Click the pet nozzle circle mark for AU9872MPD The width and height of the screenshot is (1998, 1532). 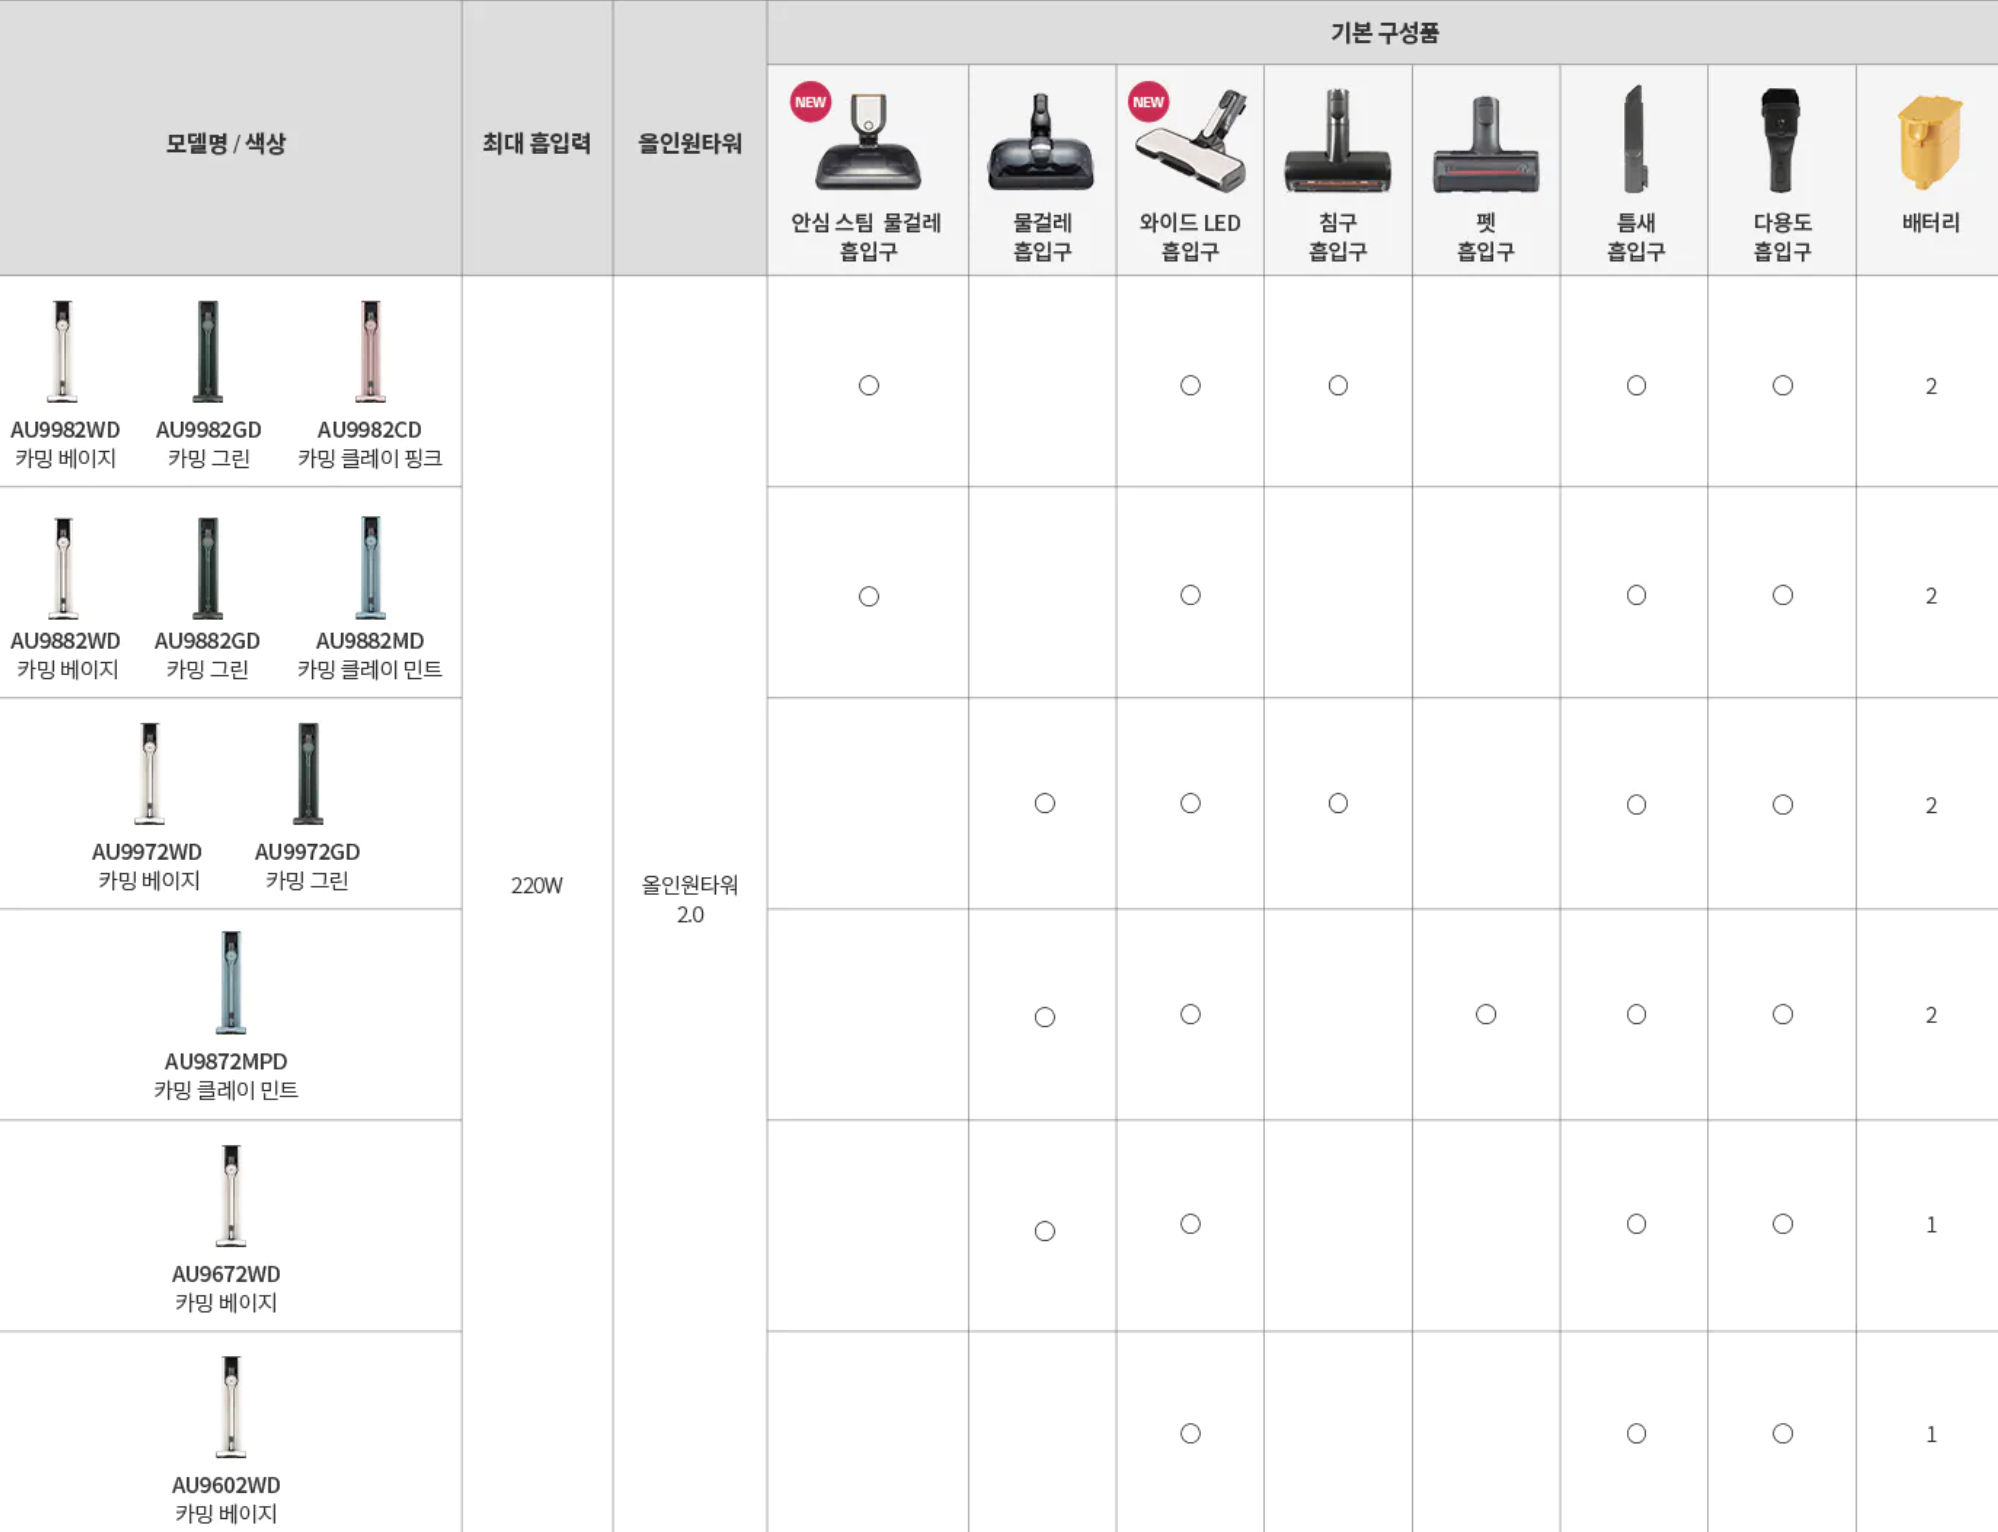click(x=1485, y=1014)
